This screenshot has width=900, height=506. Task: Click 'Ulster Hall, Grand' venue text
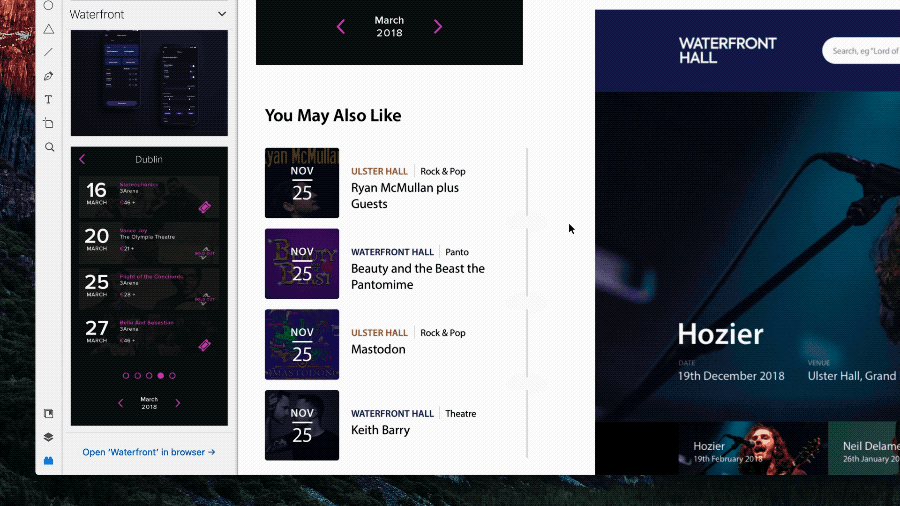click(852, 376)
